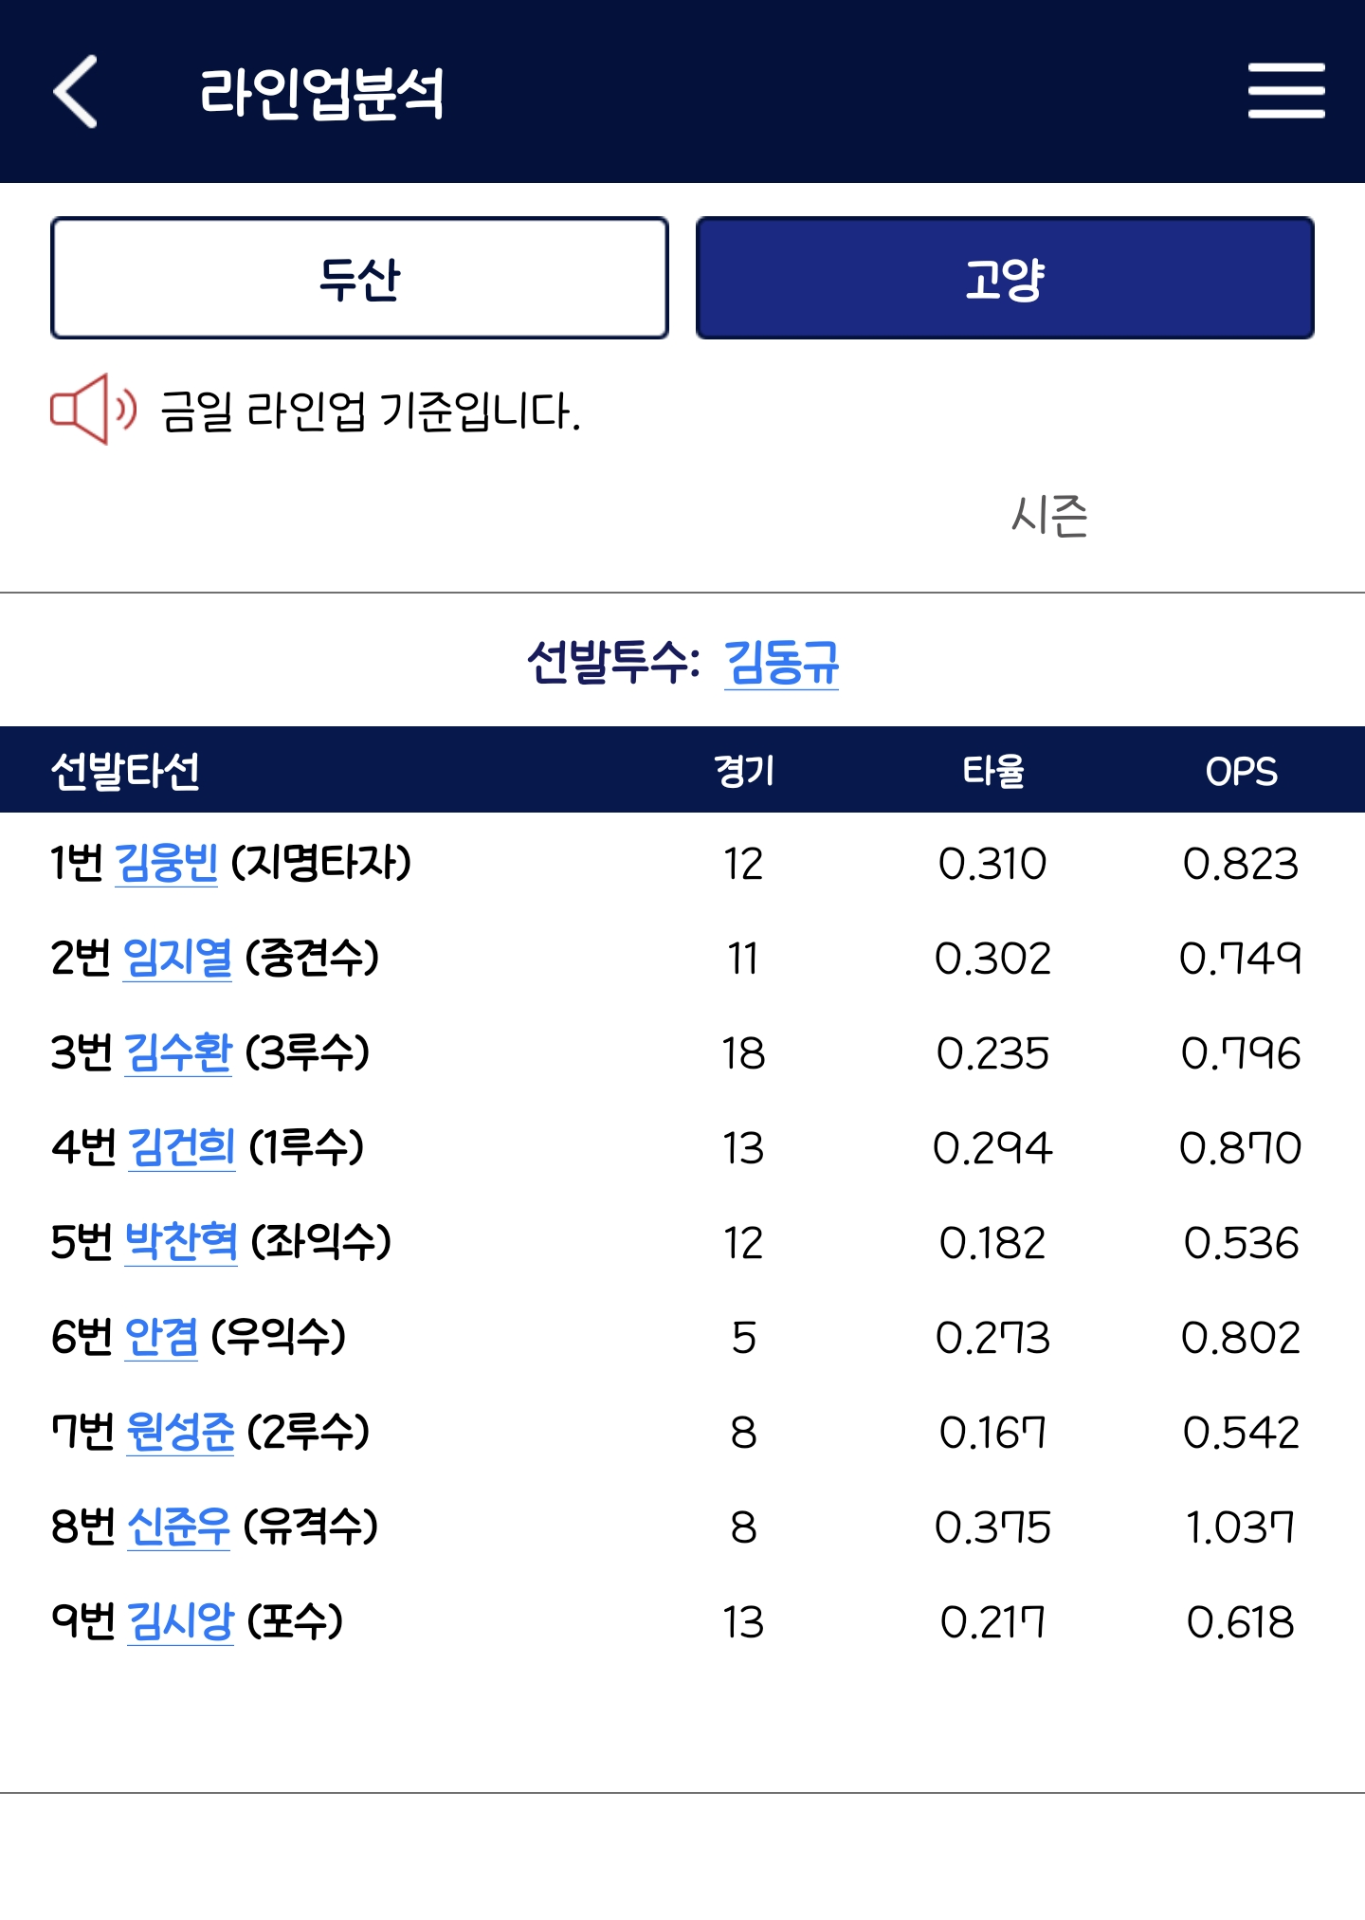Viewport: 1365px width, 1920px height.
Task: Open starting pitcher 김동규 profile
Action: [781, 662]
